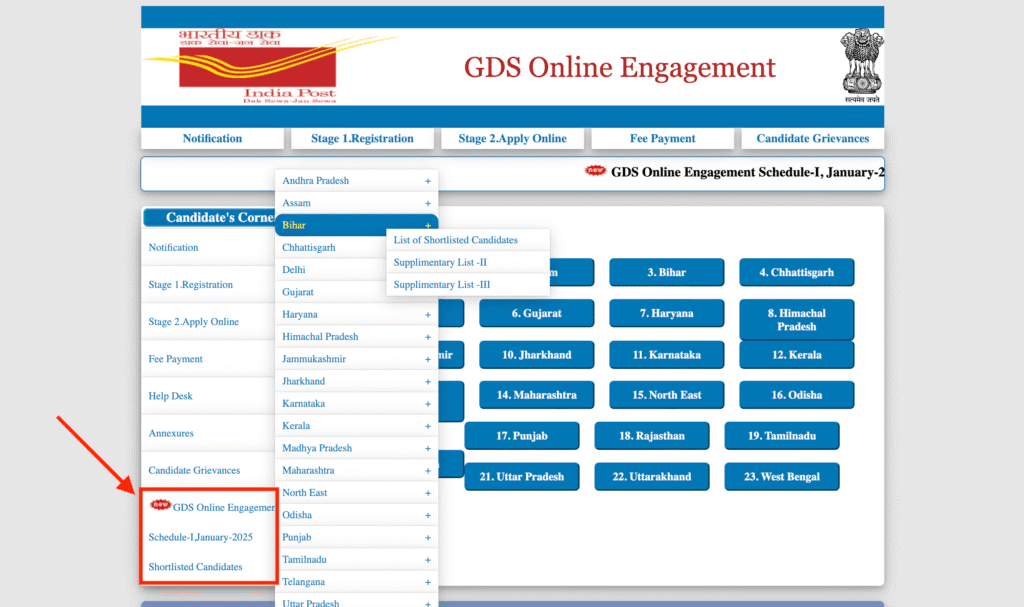Expand Kerala plus sign

pos(428,426)
